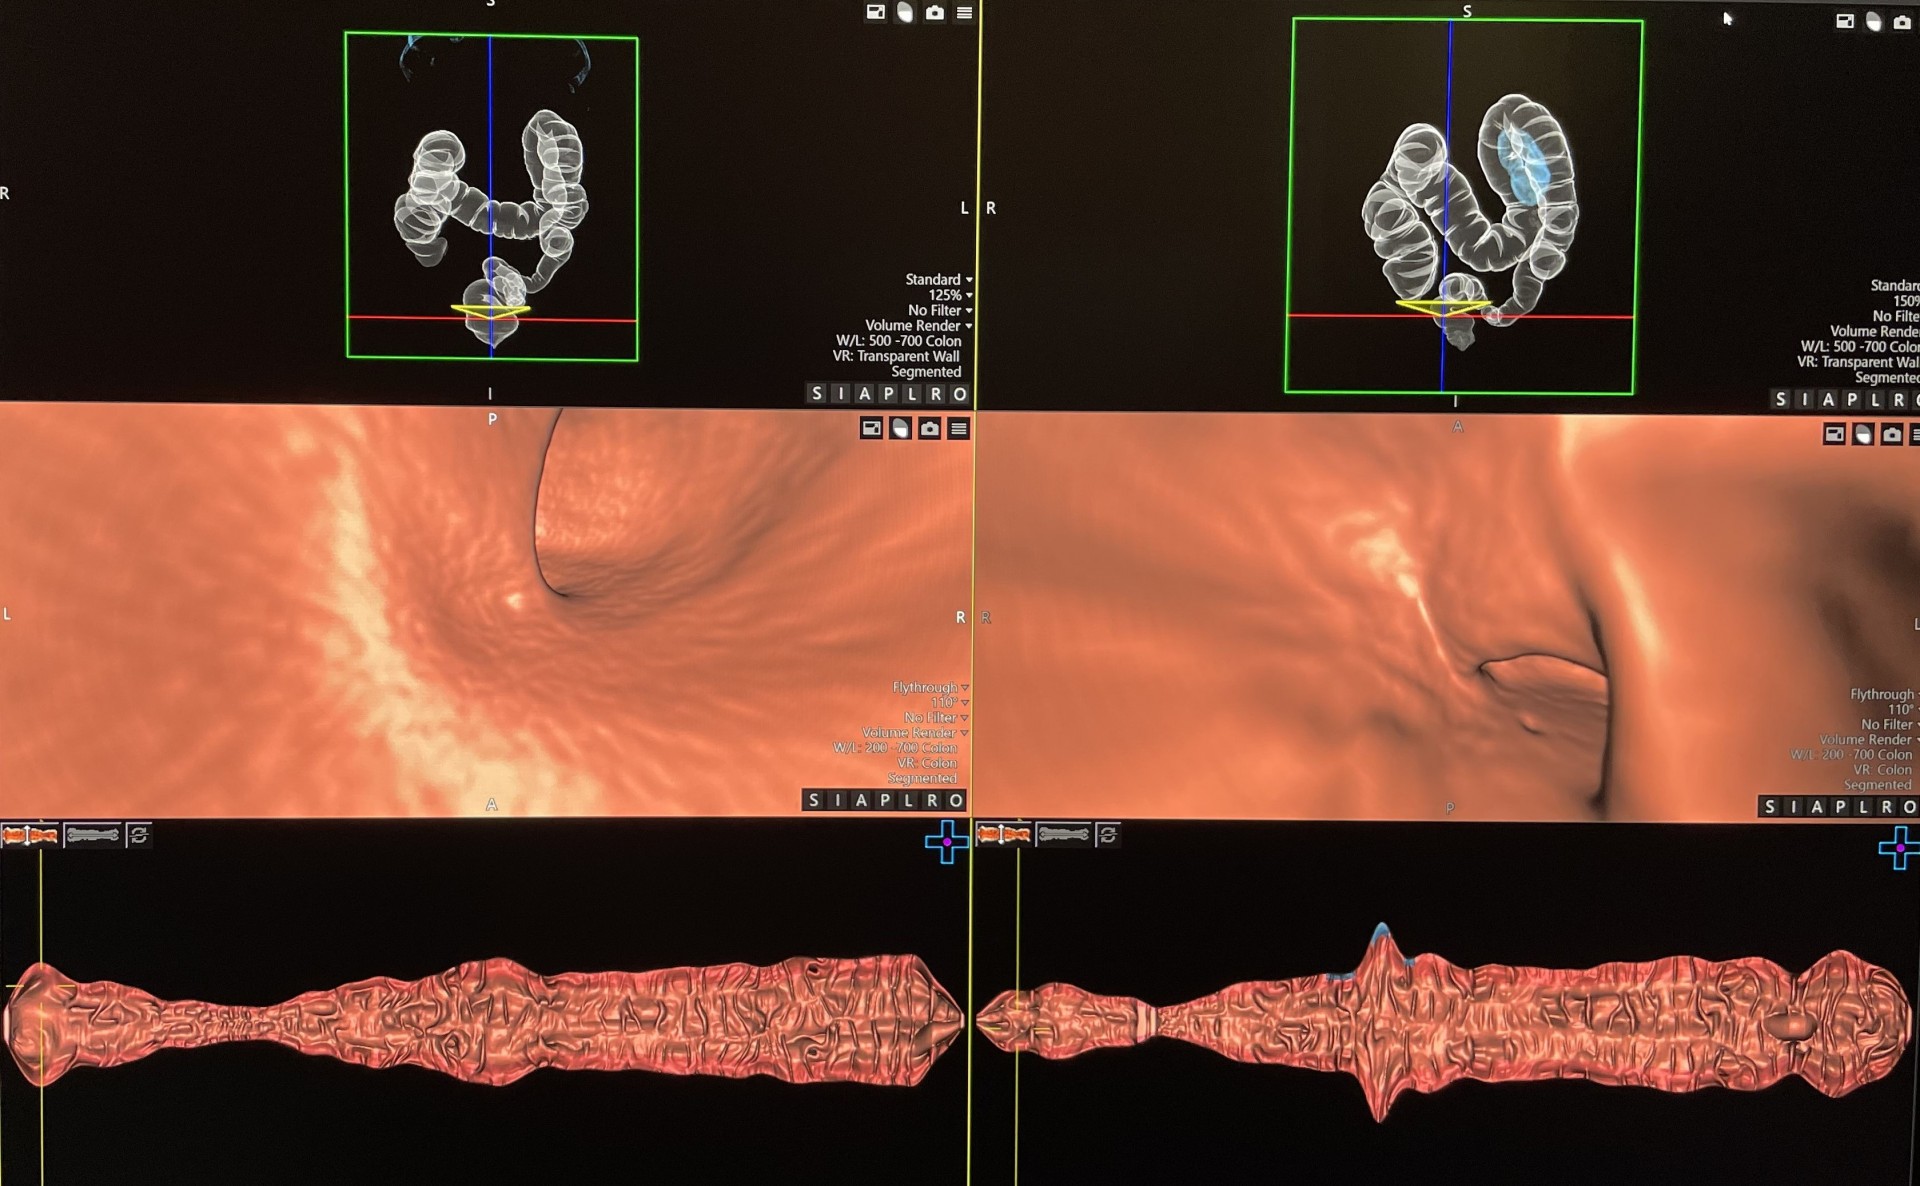Open hamburger menu of top-left 3D colon view
Screen dimensions: 1920x1186
(964, 13)
